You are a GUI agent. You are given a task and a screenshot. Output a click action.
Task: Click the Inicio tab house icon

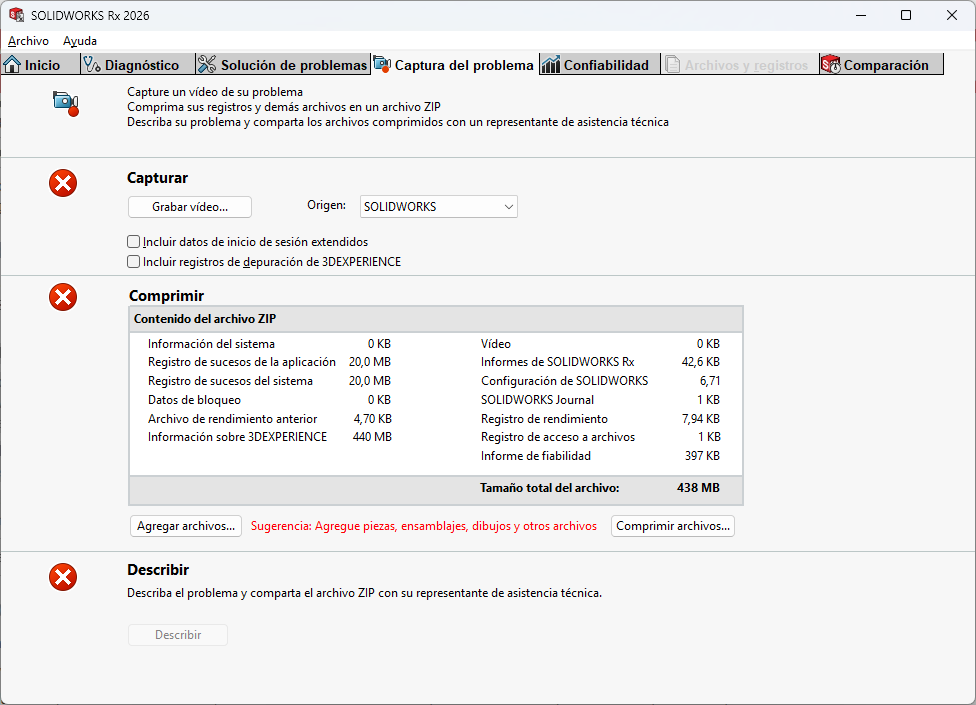pyautogui.click(x=12, y=65)
